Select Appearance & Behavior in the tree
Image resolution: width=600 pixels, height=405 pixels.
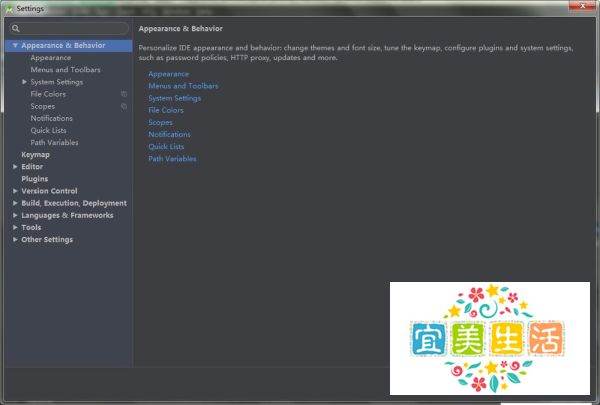(x=63, y=45)
